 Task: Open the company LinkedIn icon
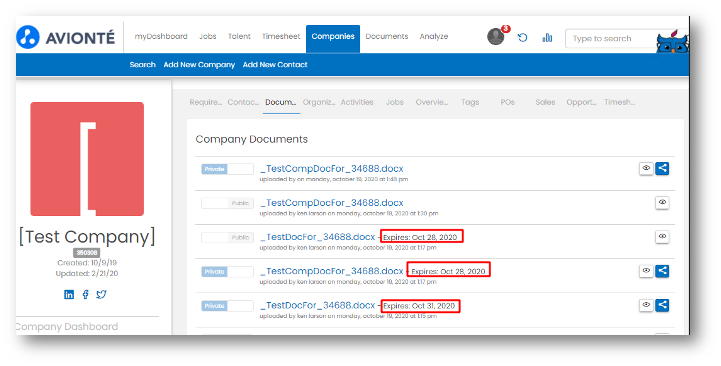(69, 294)
